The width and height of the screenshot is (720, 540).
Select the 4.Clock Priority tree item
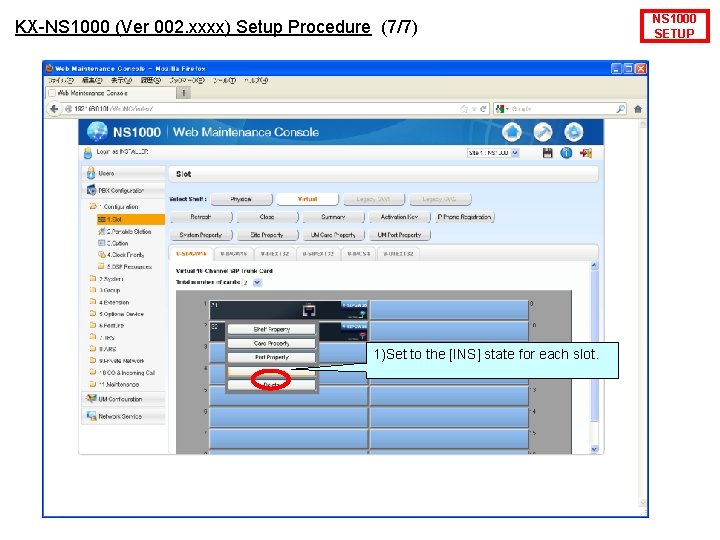tap(121, 254)
